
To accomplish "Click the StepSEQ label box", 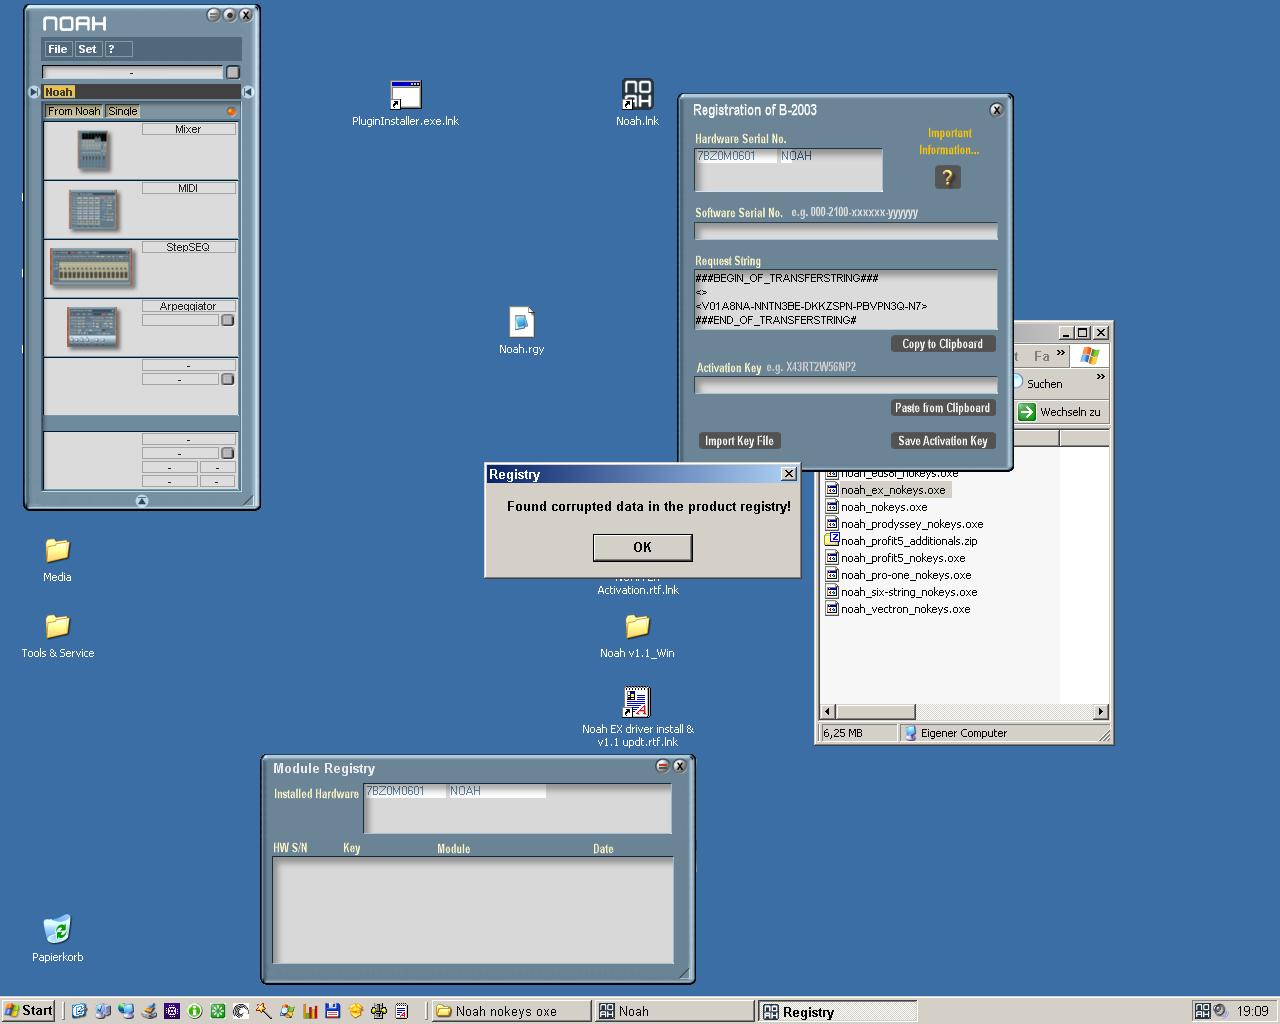I will click(x=188, y=247).
